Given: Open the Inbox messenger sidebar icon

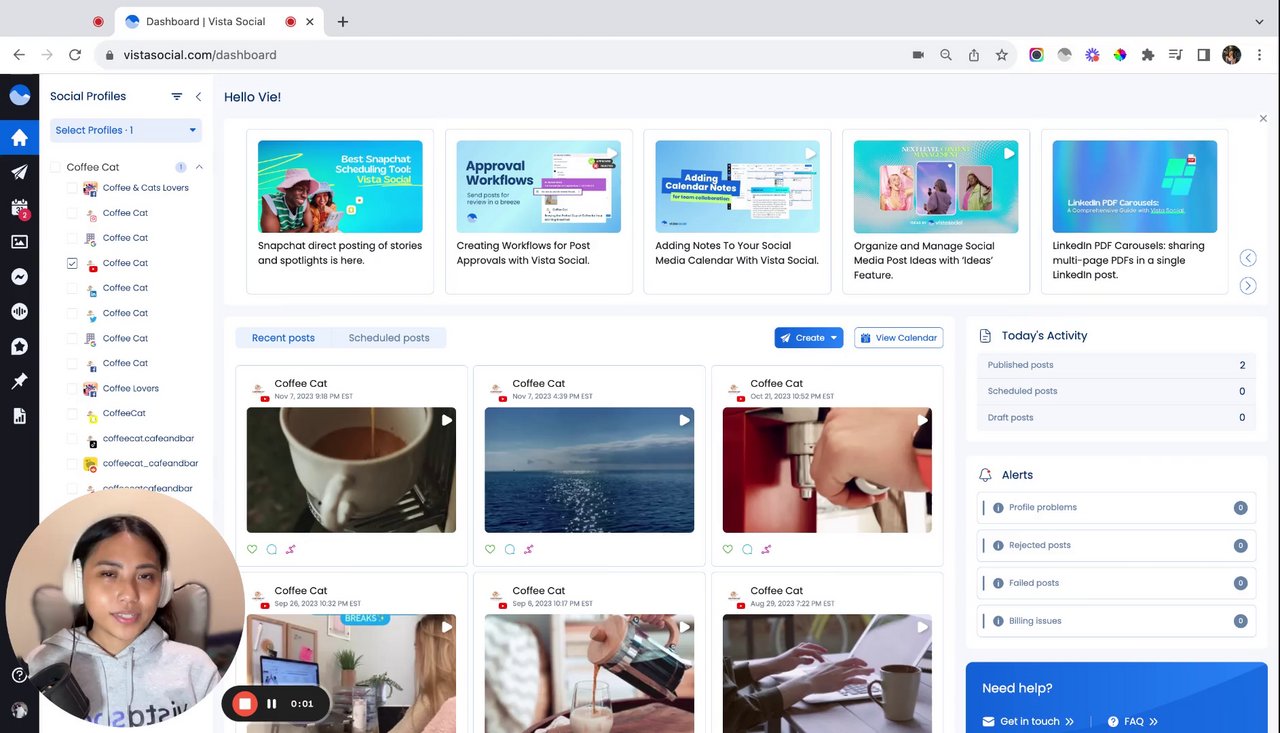Looking at the screenshot, I should (19, 277).
